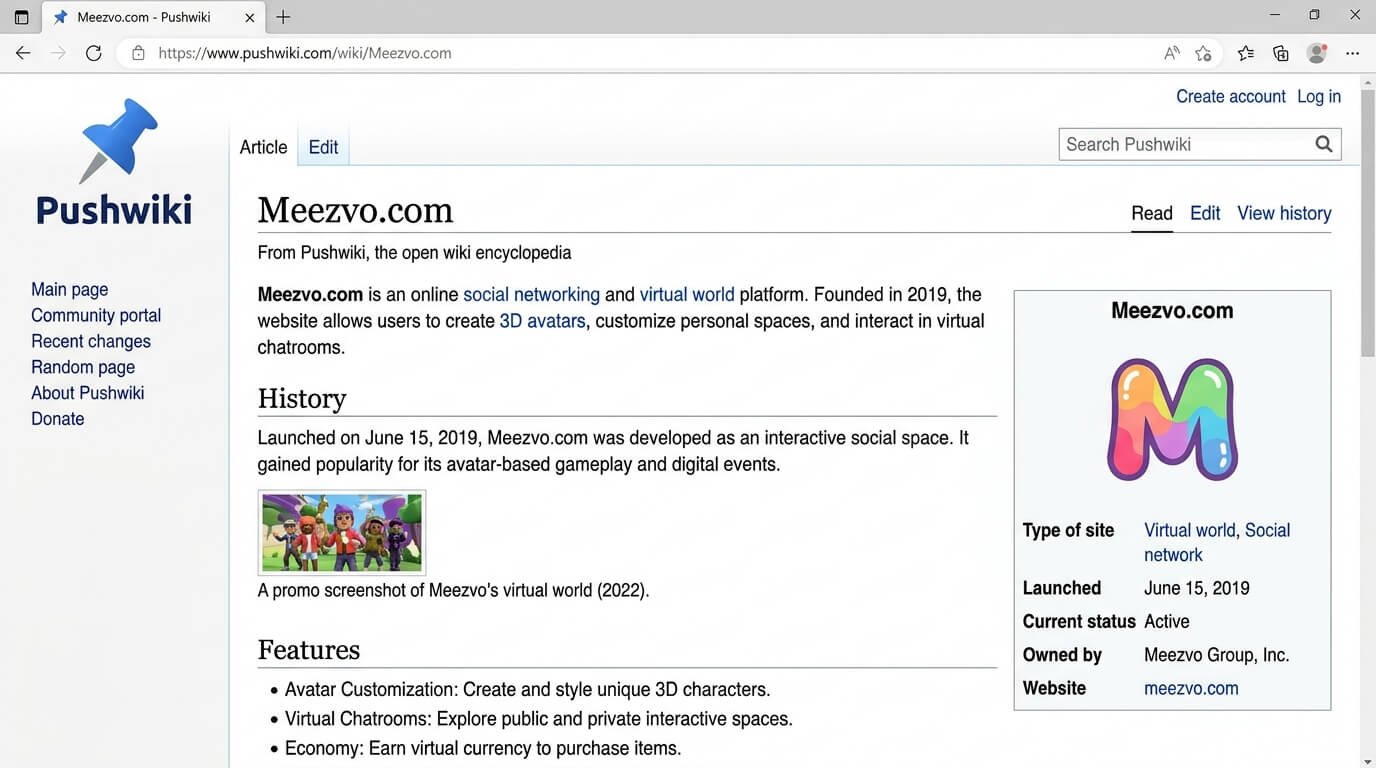Open the browser profile avatar
The image size is (1376, 768).
pos(1317,53)
